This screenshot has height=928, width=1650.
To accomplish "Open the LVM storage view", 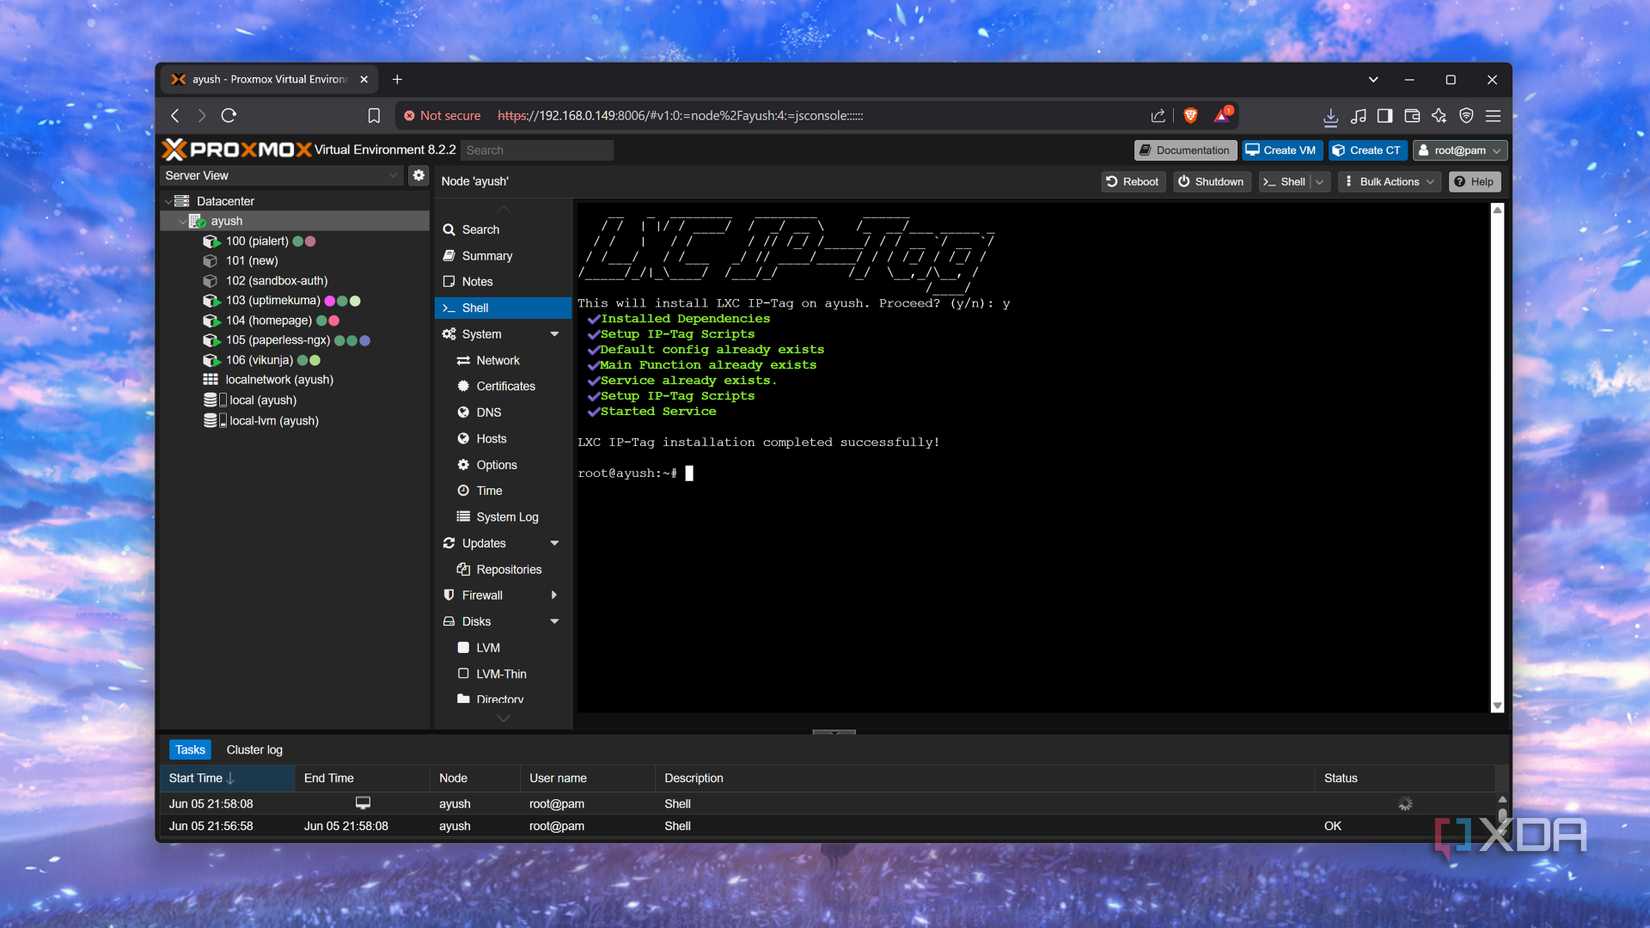I will (487, 647).
